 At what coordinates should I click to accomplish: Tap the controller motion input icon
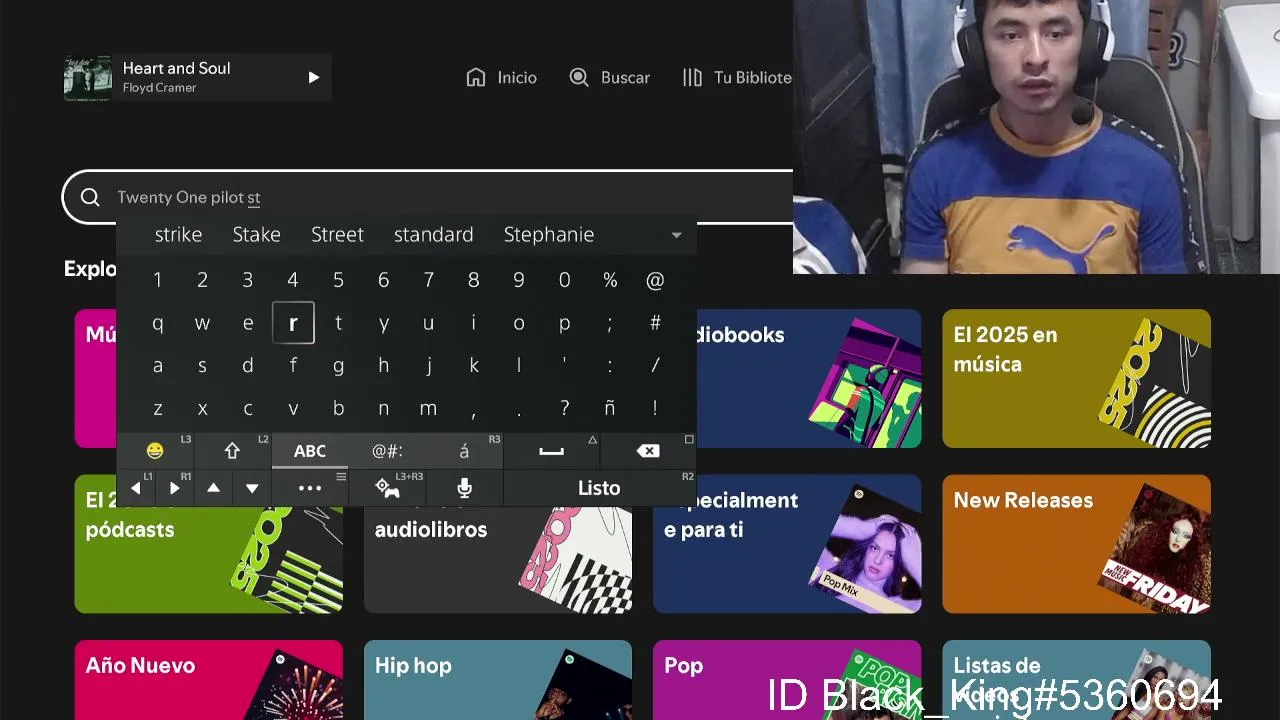tap(387, 488)
